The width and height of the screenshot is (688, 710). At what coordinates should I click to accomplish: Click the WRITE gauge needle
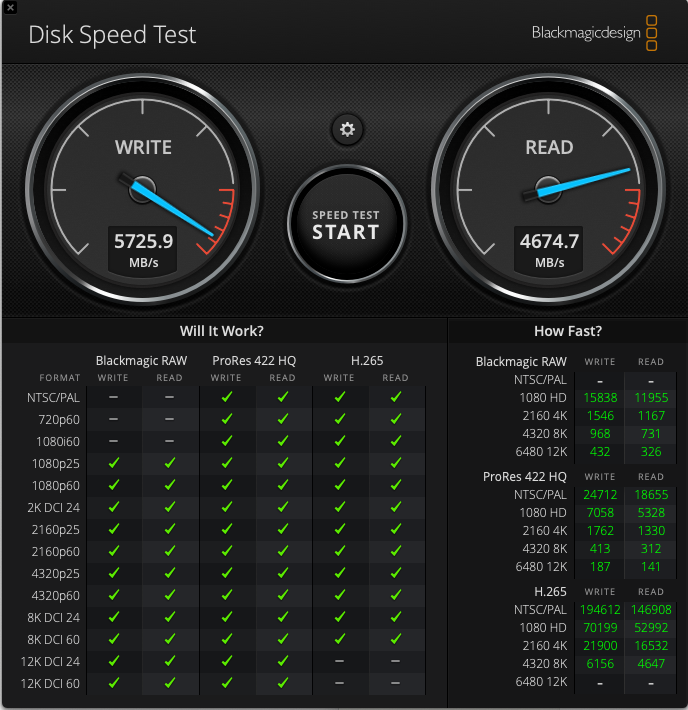170,207
